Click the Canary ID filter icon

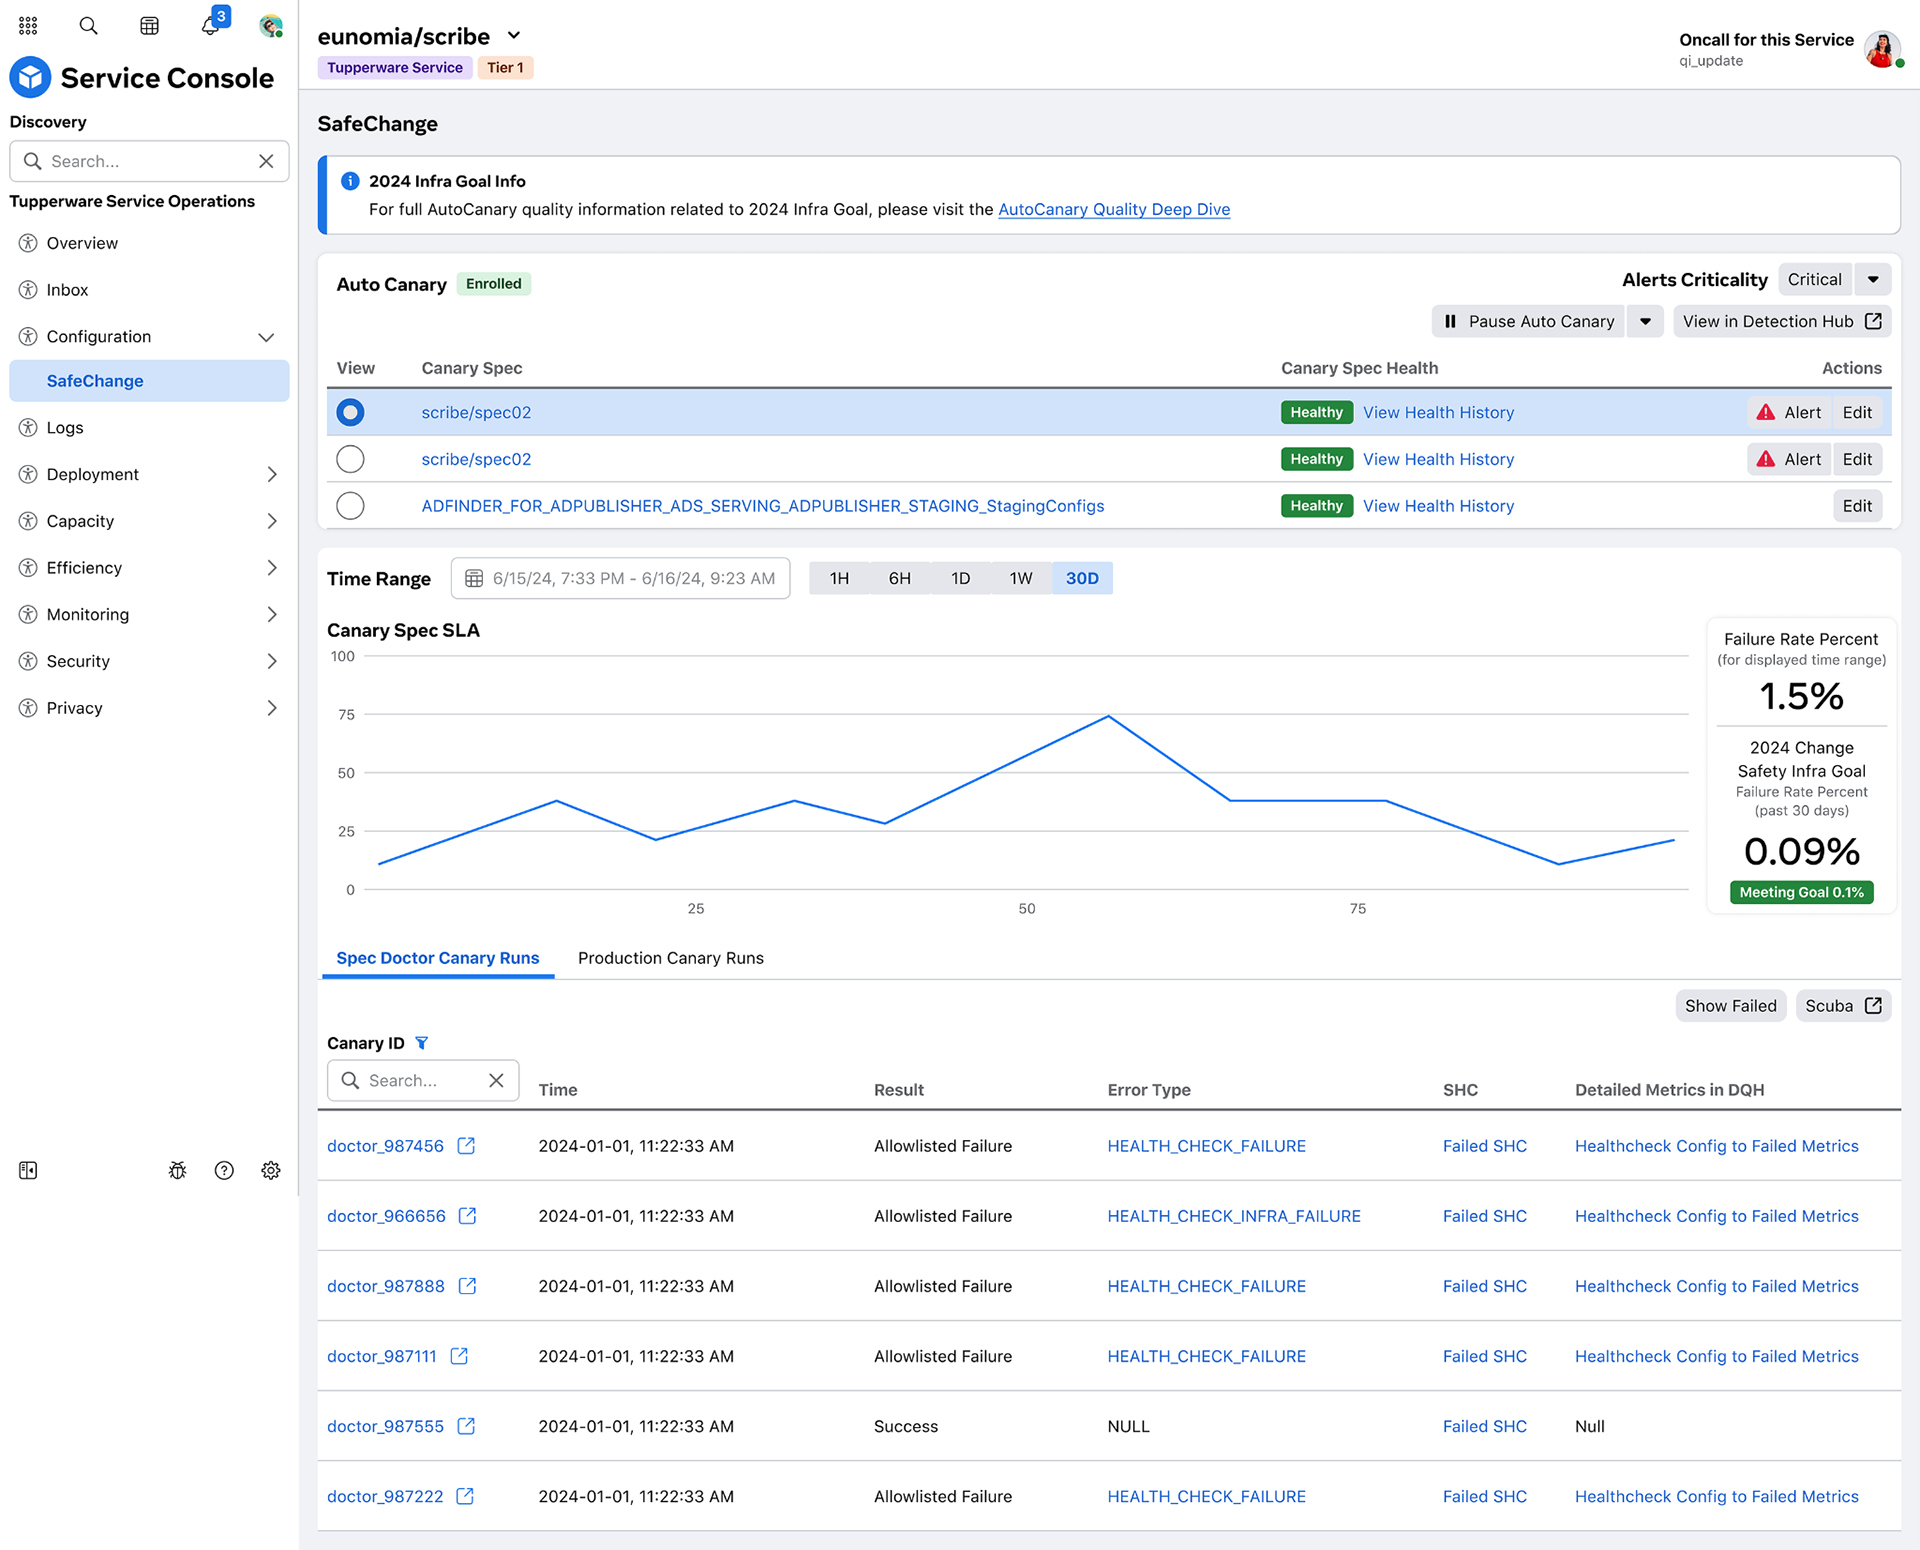[422, 1043]
